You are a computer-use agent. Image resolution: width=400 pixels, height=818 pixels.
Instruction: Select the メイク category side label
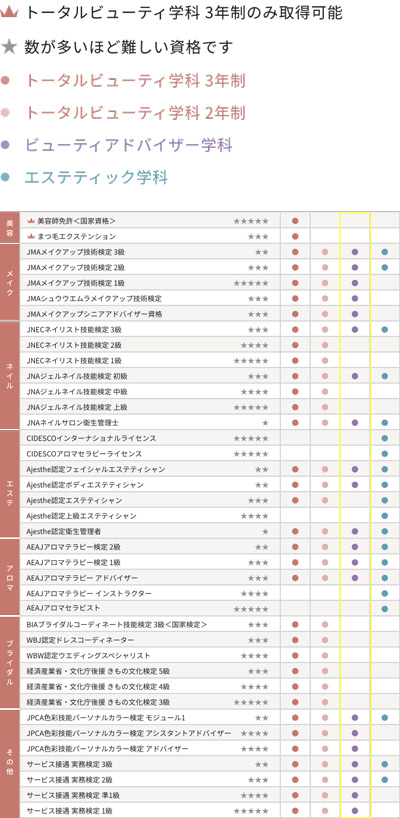10,282
